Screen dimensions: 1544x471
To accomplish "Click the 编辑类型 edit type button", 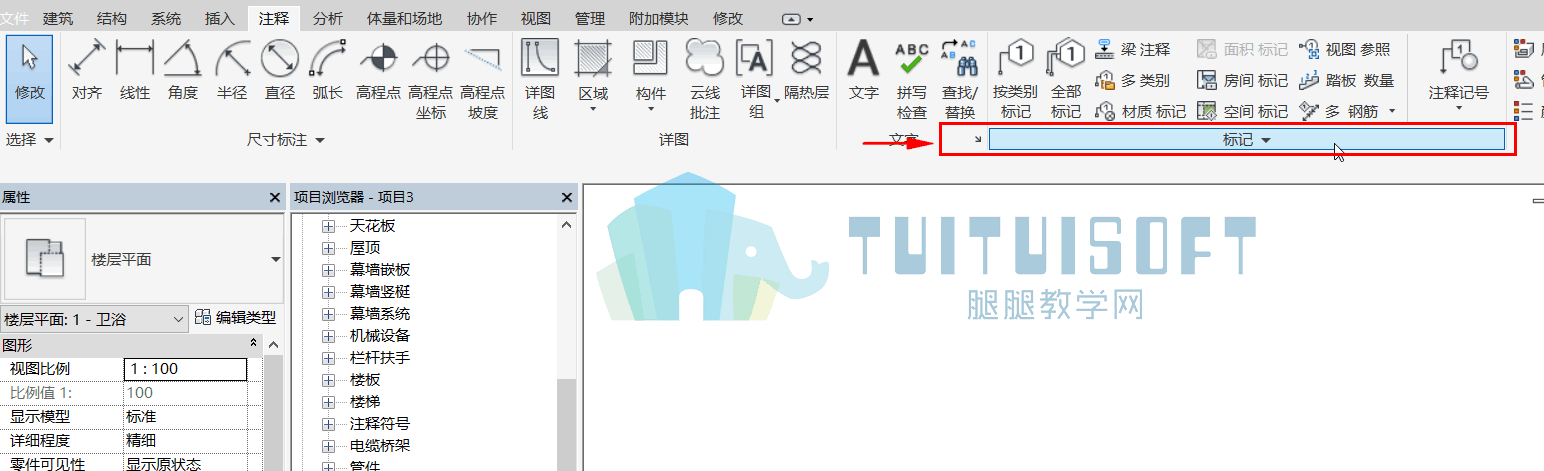I will point(236,318).
